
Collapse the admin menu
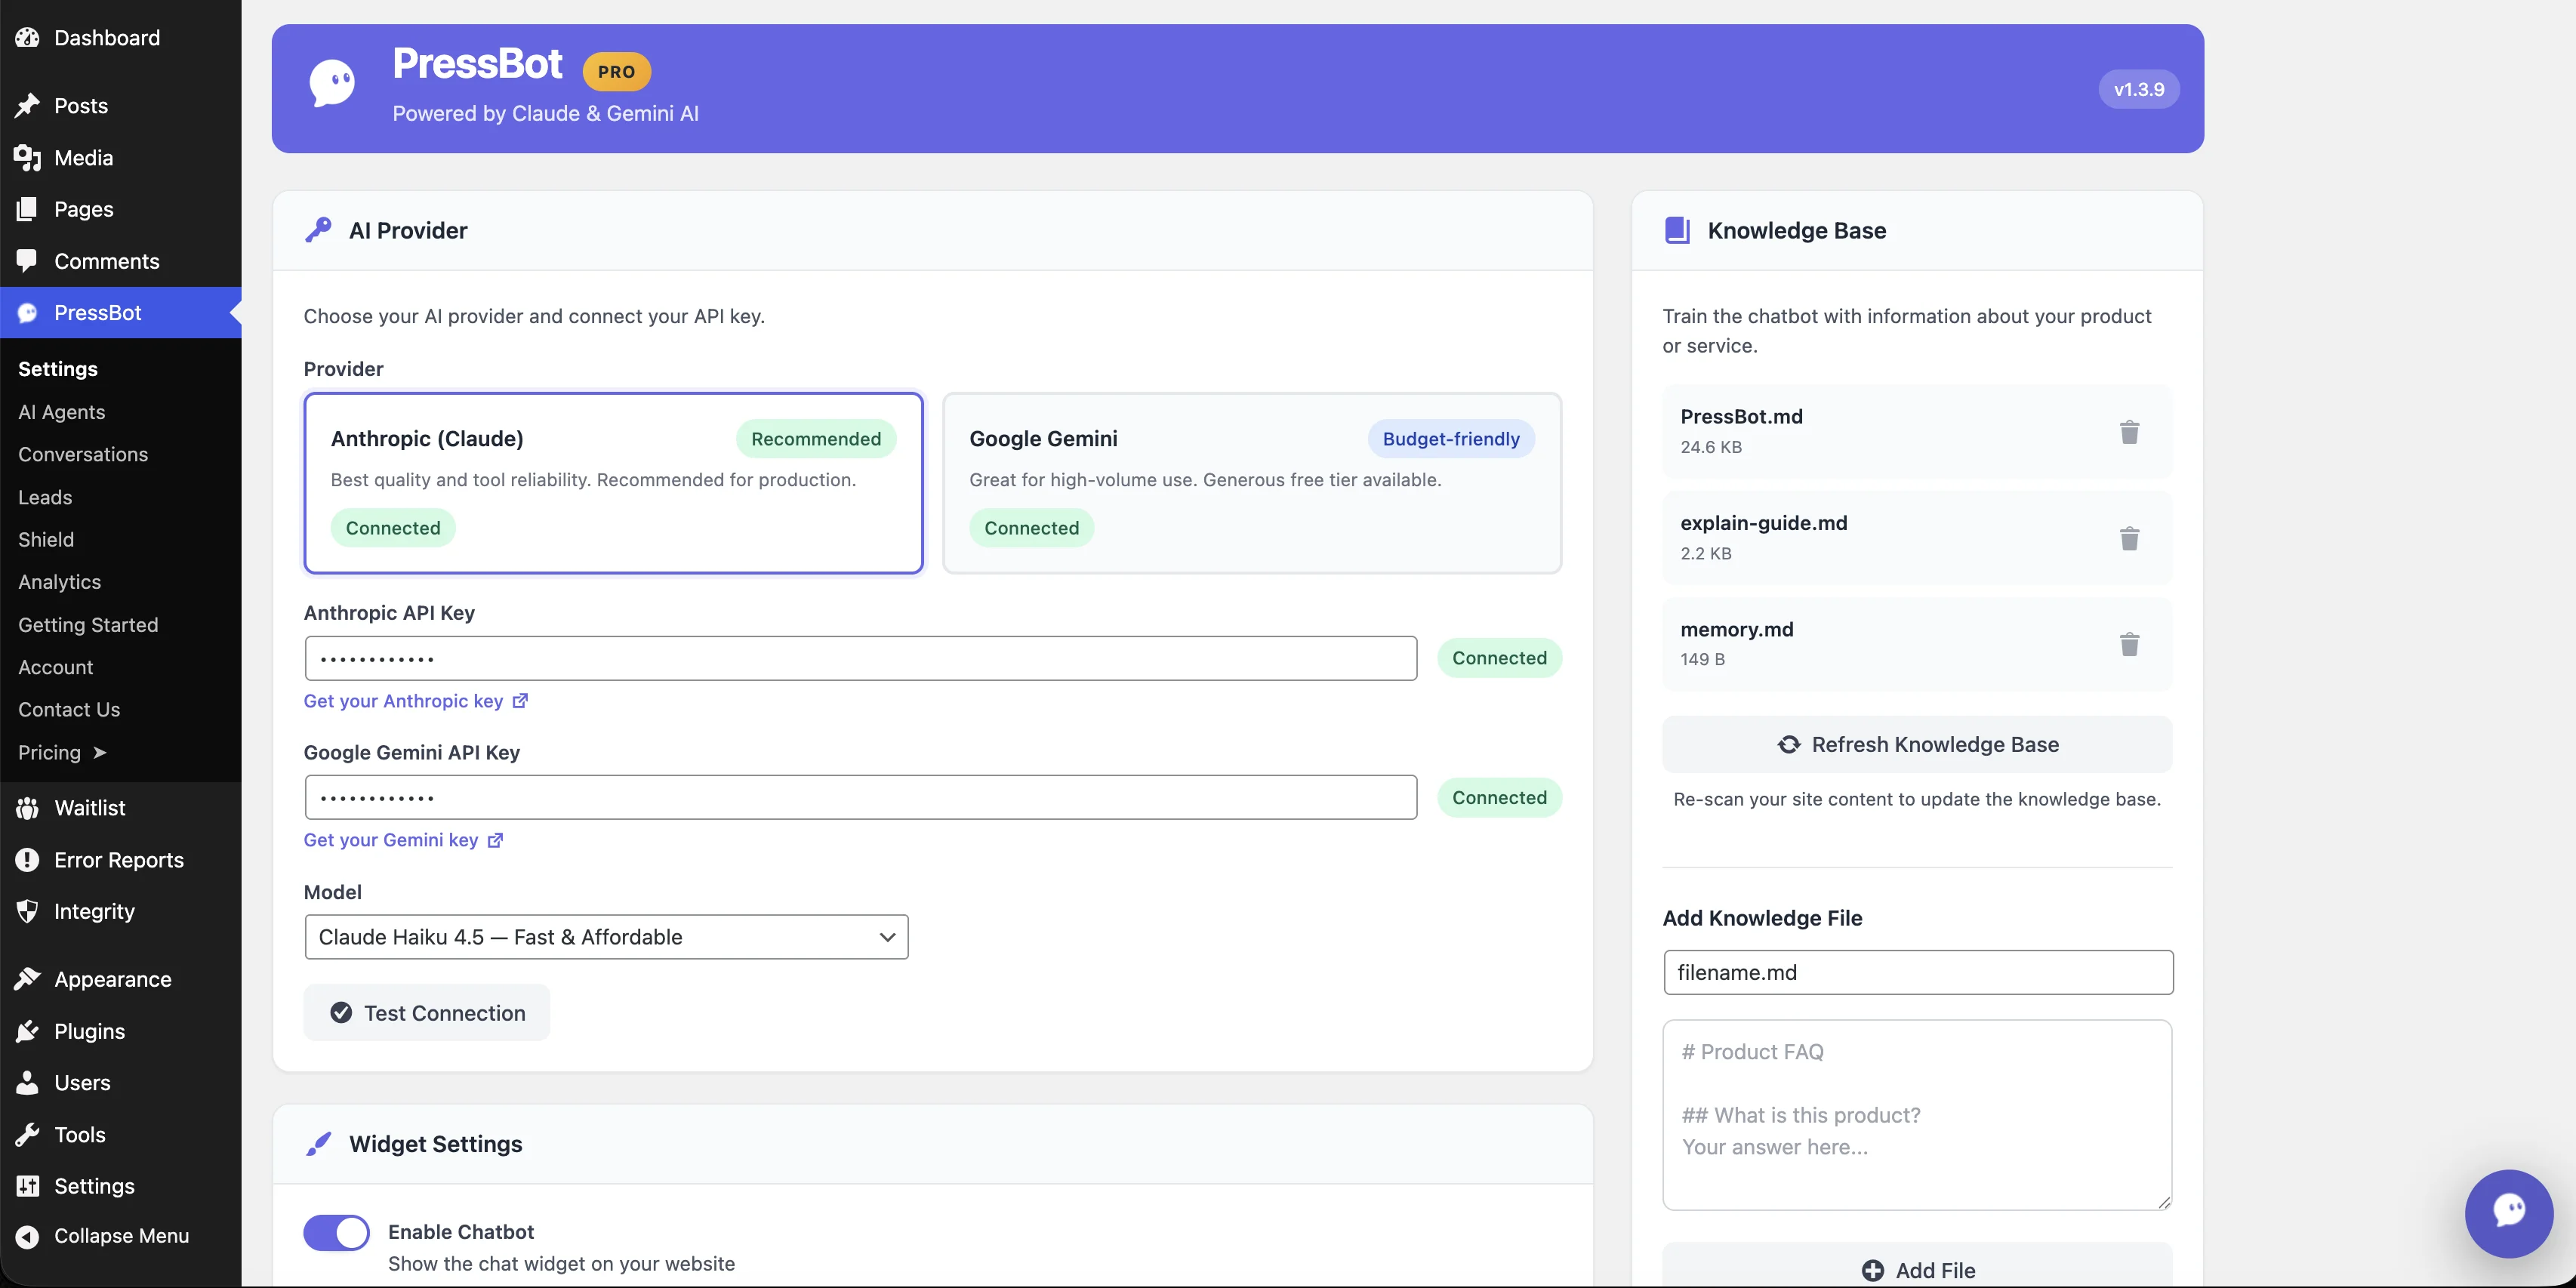pyautogui.click(x=121, y=1235)
